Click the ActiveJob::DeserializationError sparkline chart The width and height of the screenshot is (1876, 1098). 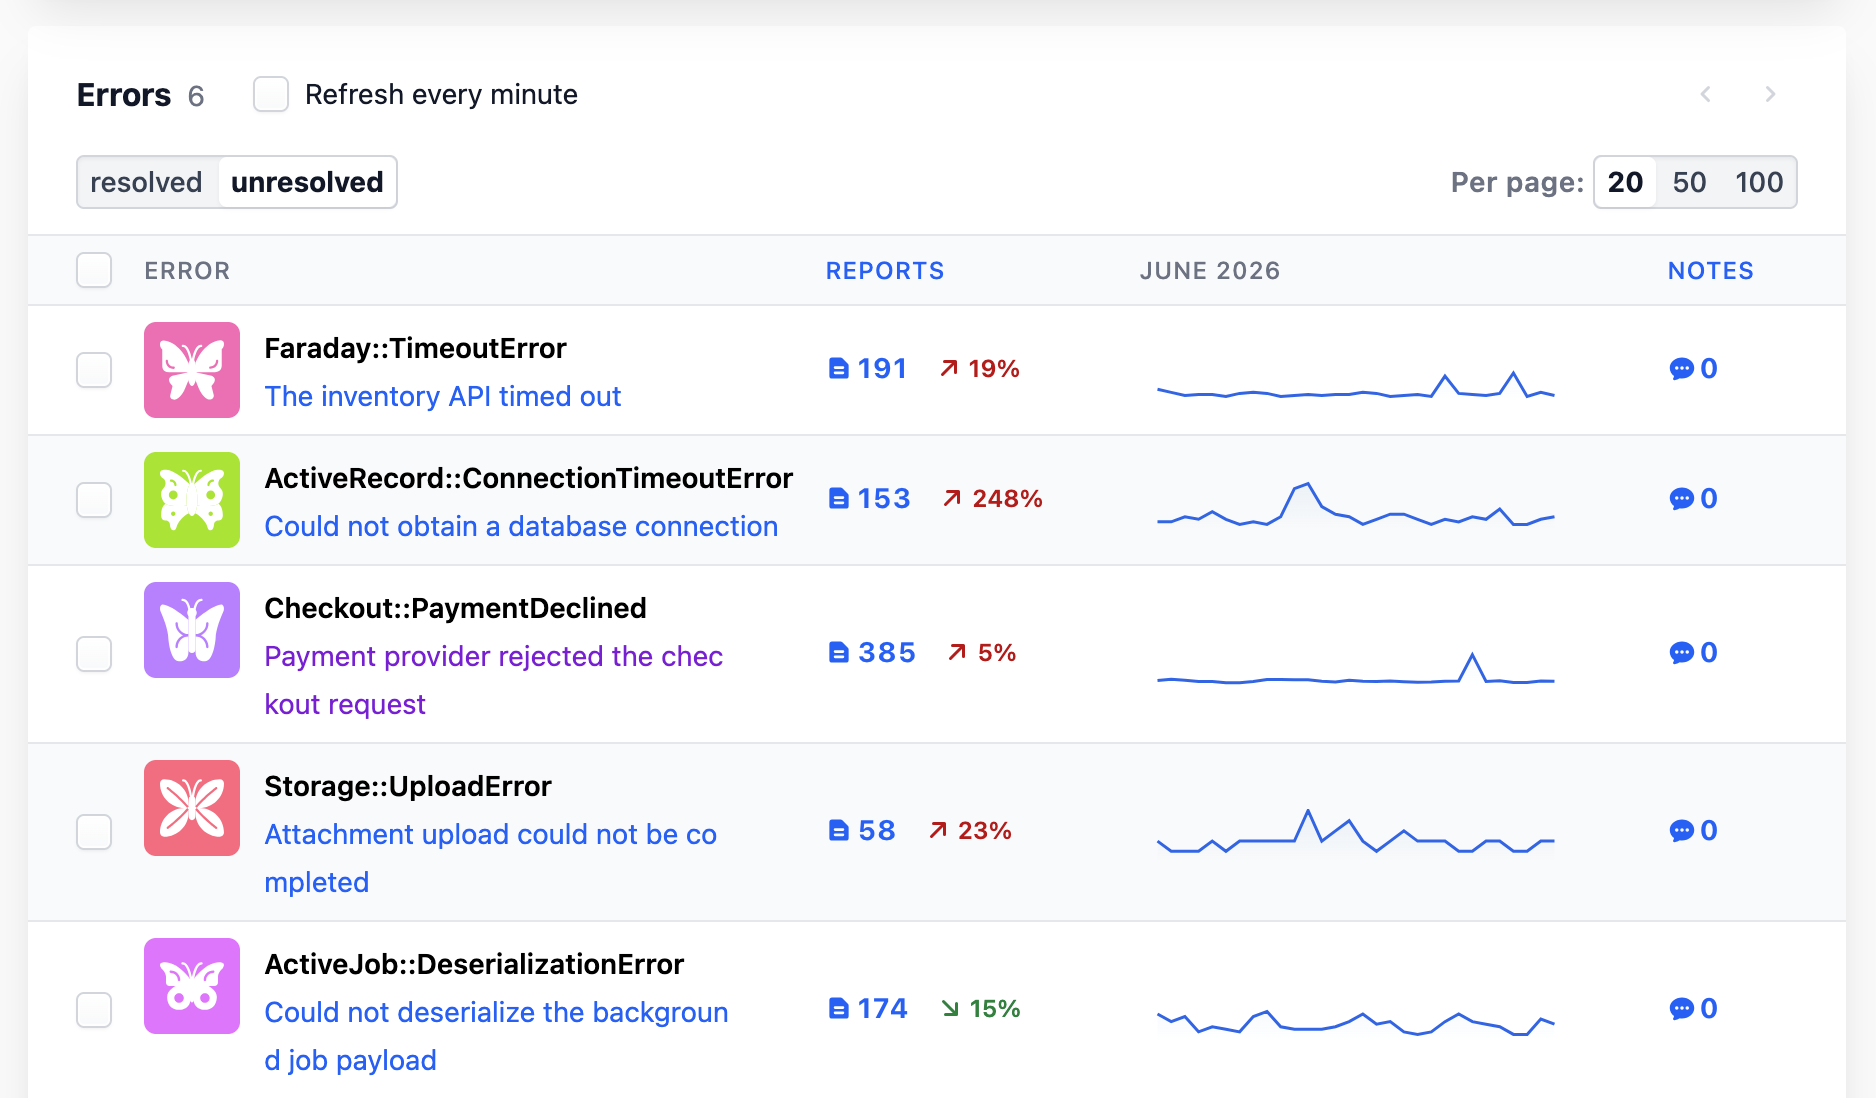pos(1355,1022)
